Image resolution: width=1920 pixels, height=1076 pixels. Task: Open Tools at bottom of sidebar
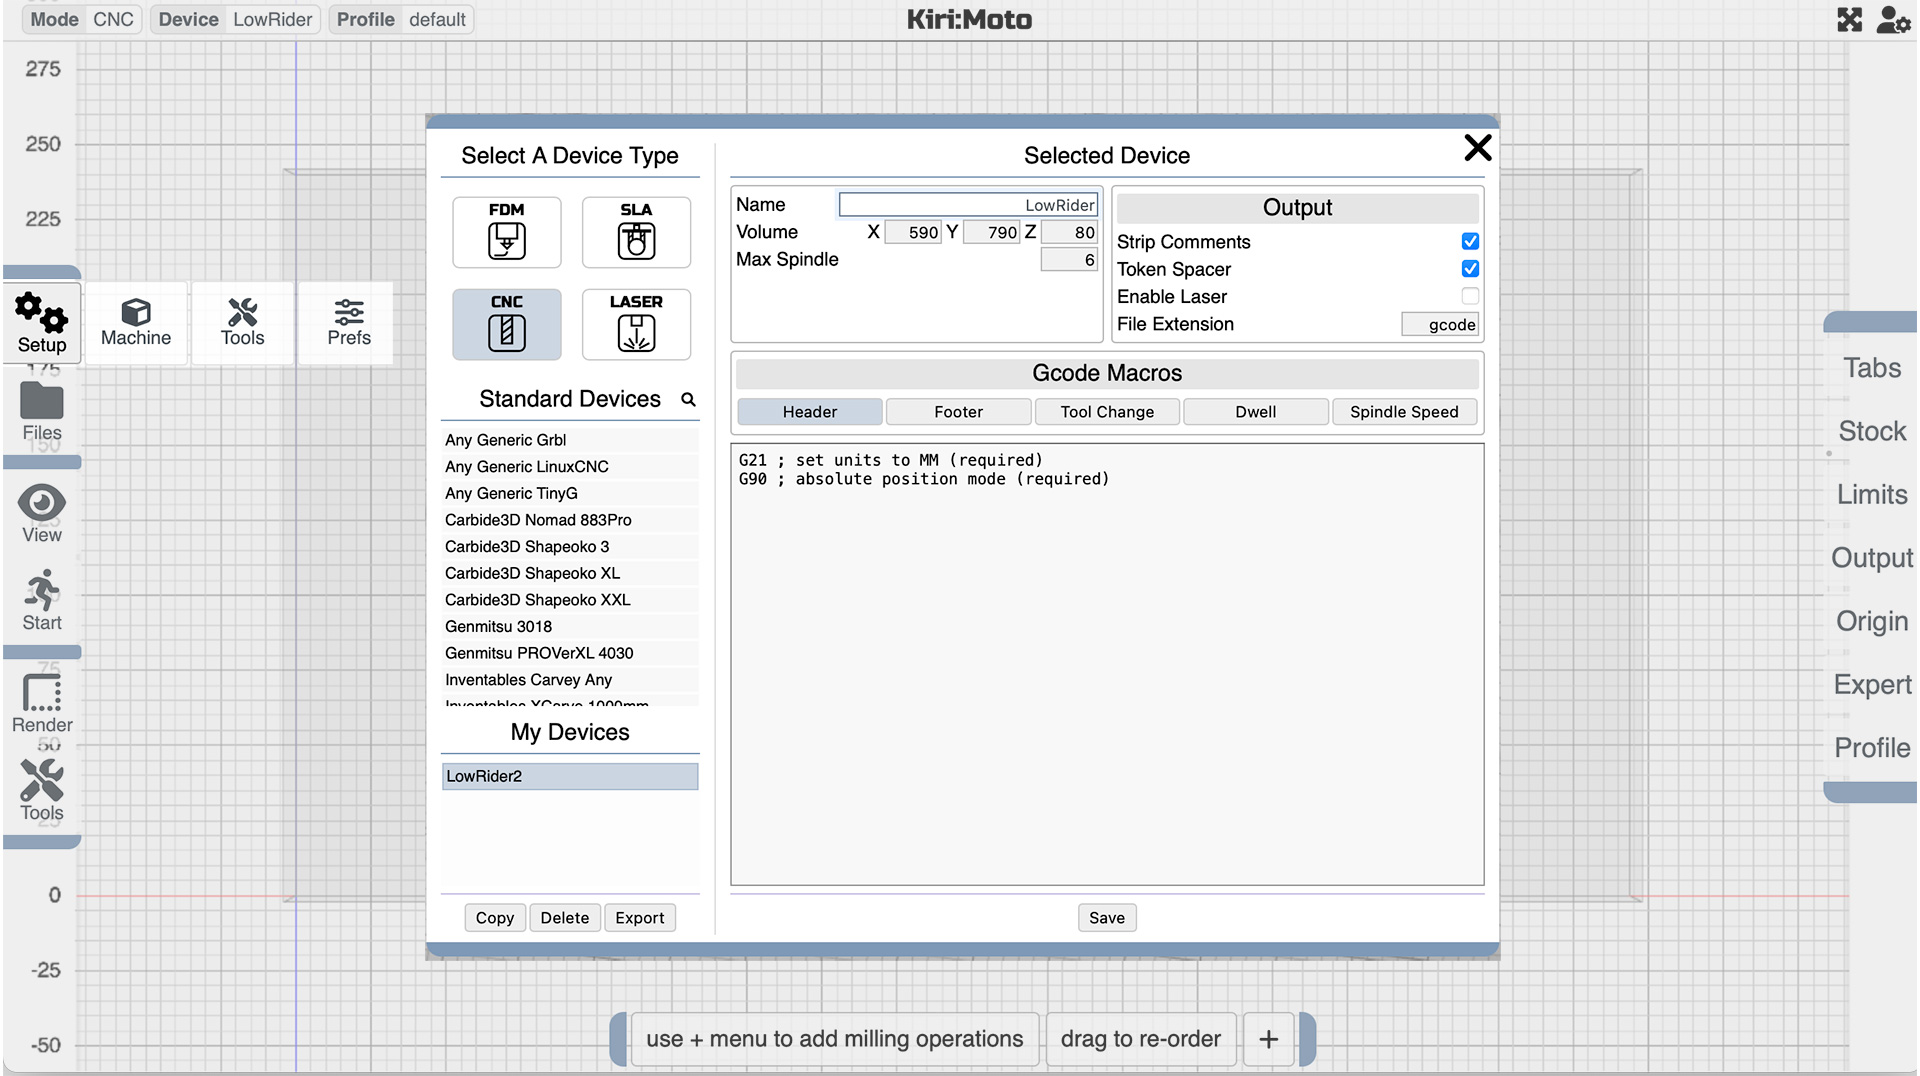(x=42, y=791)
